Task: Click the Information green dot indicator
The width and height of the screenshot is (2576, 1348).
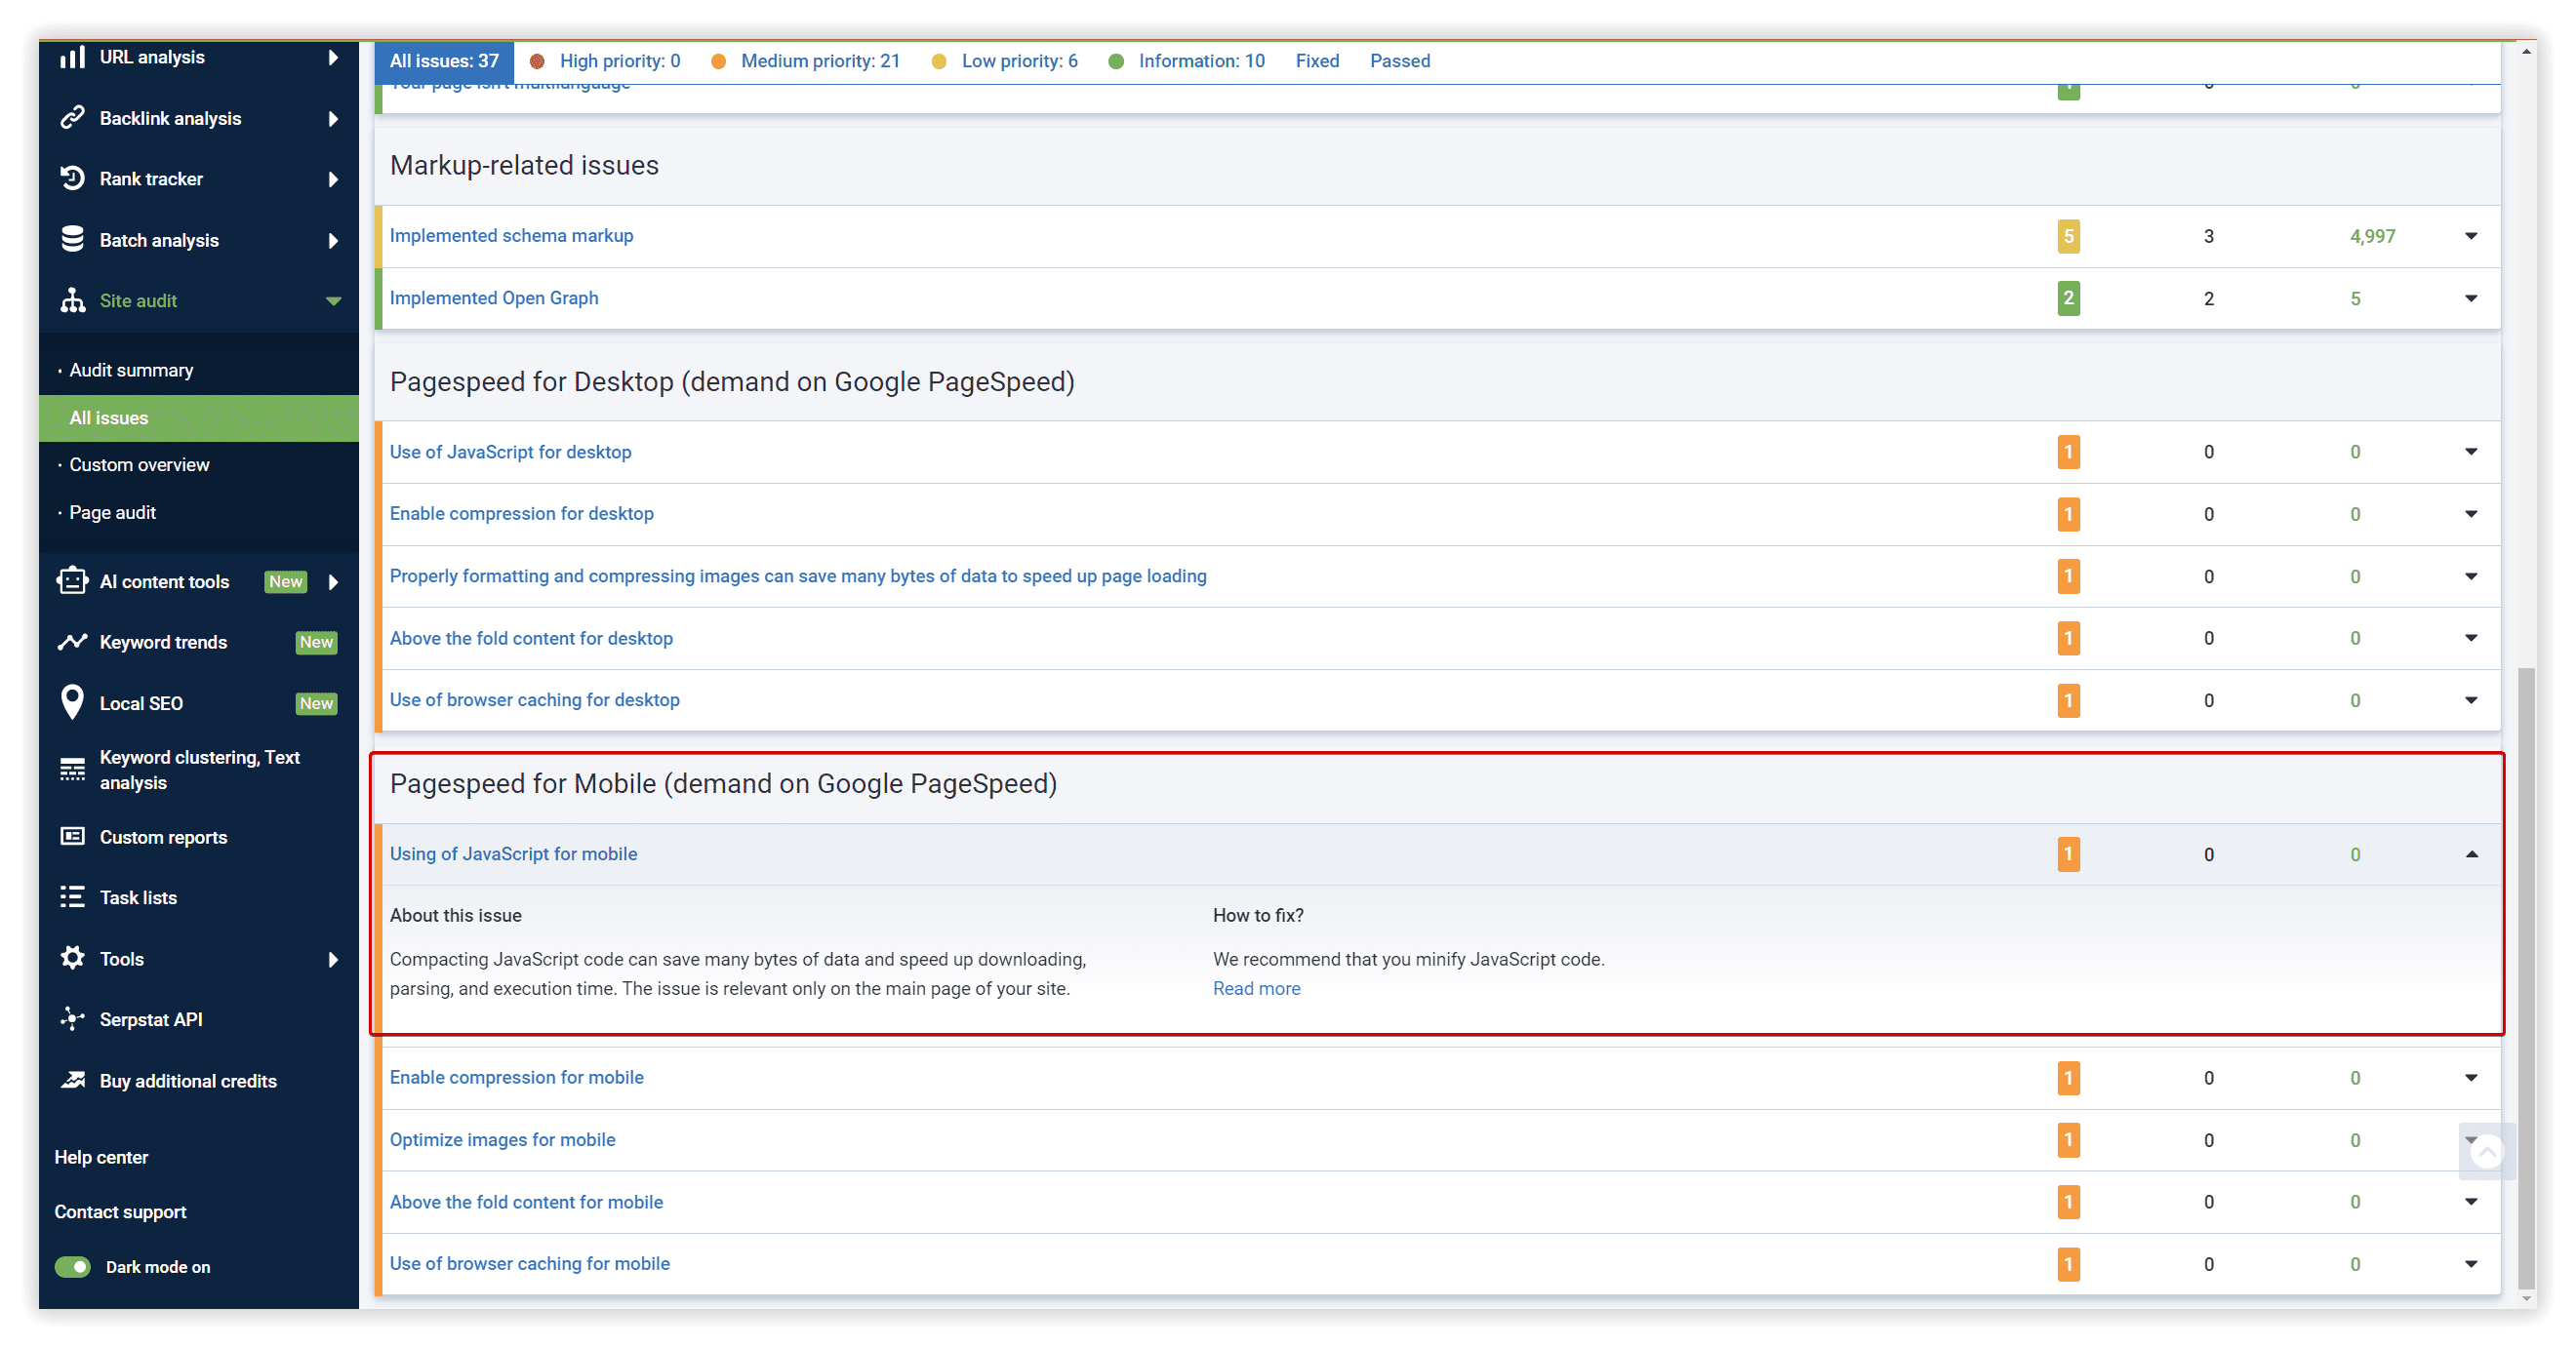Action: [x=1116, y=61]
